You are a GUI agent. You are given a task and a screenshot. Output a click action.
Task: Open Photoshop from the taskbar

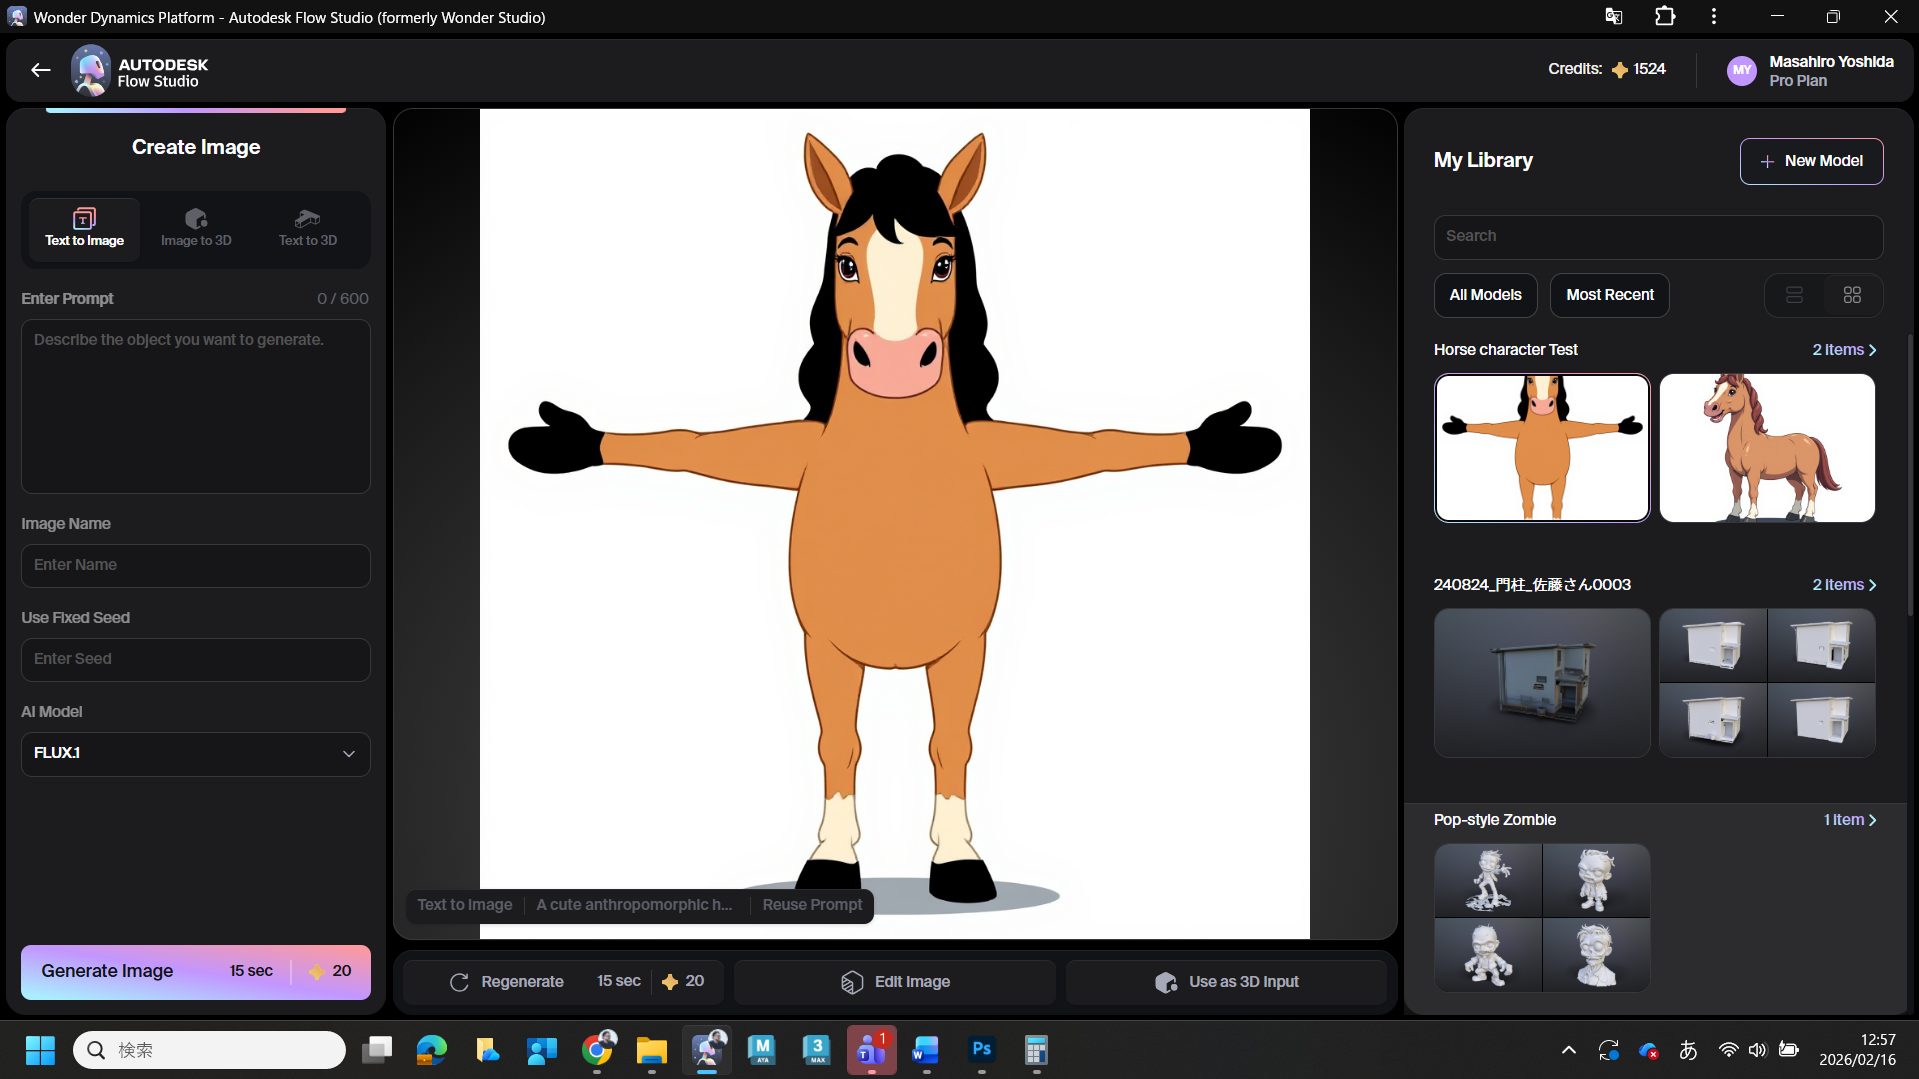click(x=981, y=1049)
